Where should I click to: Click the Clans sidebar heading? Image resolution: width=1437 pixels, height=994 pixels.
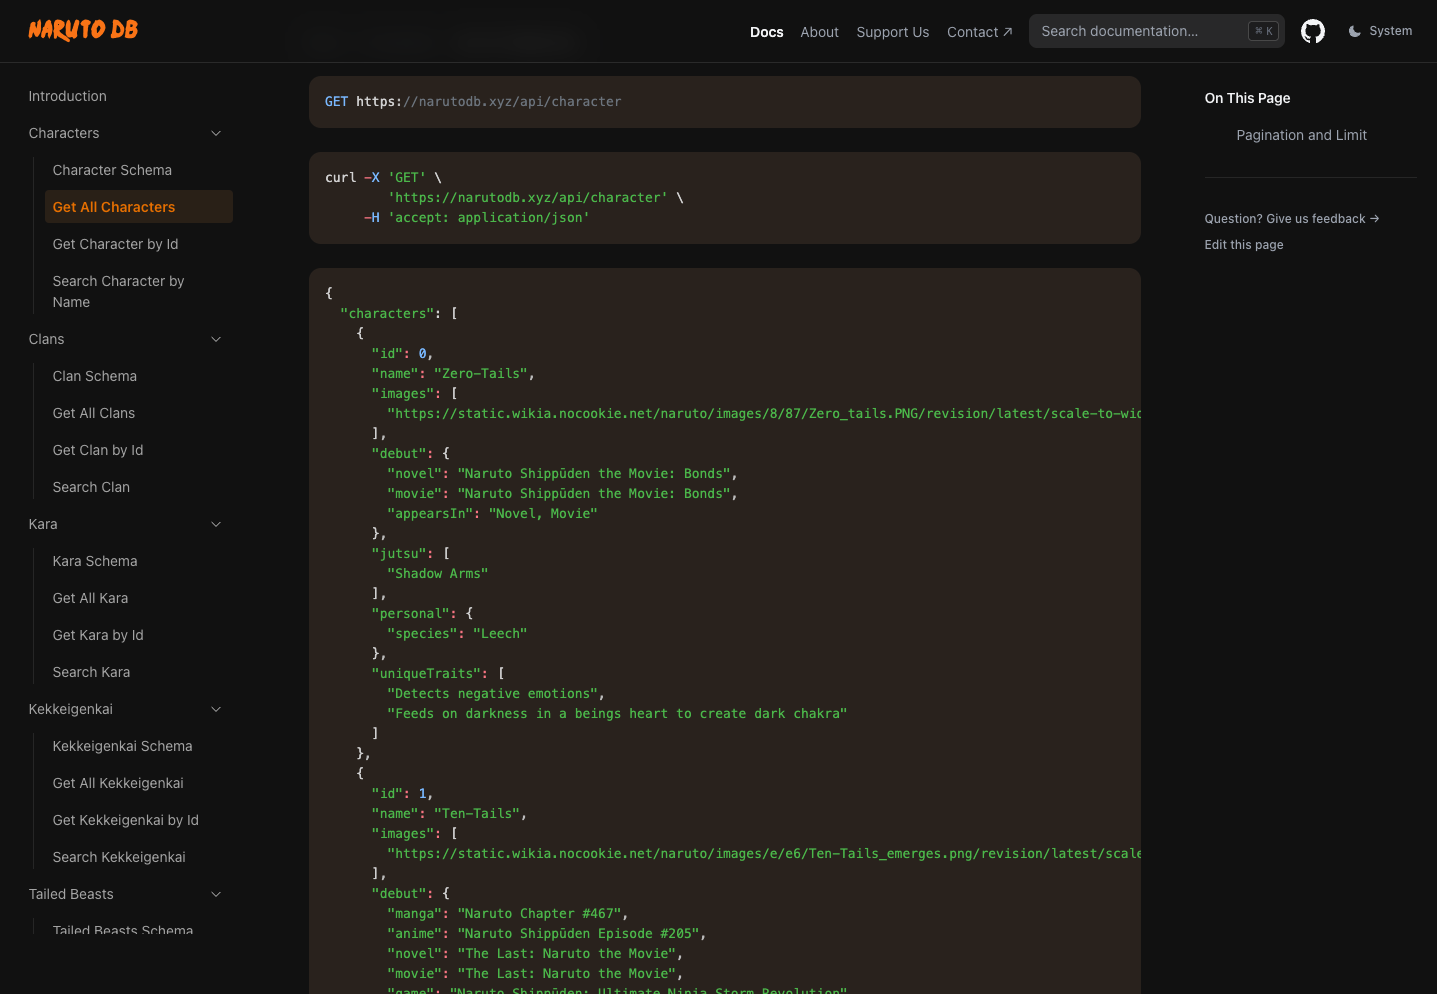point(46,339)
